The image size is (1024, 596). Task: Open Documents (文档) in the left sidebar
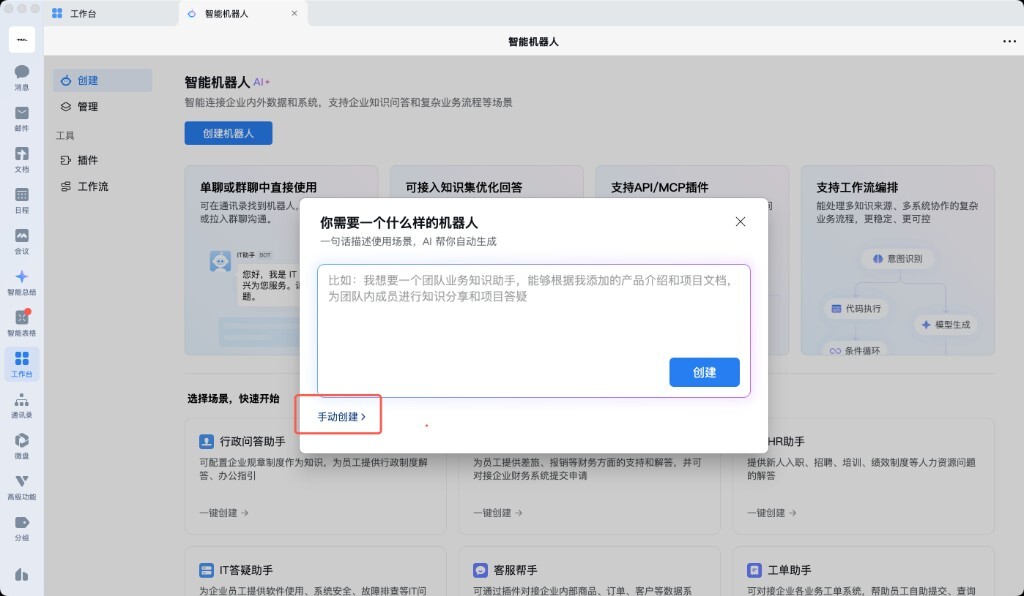[22, 158]
